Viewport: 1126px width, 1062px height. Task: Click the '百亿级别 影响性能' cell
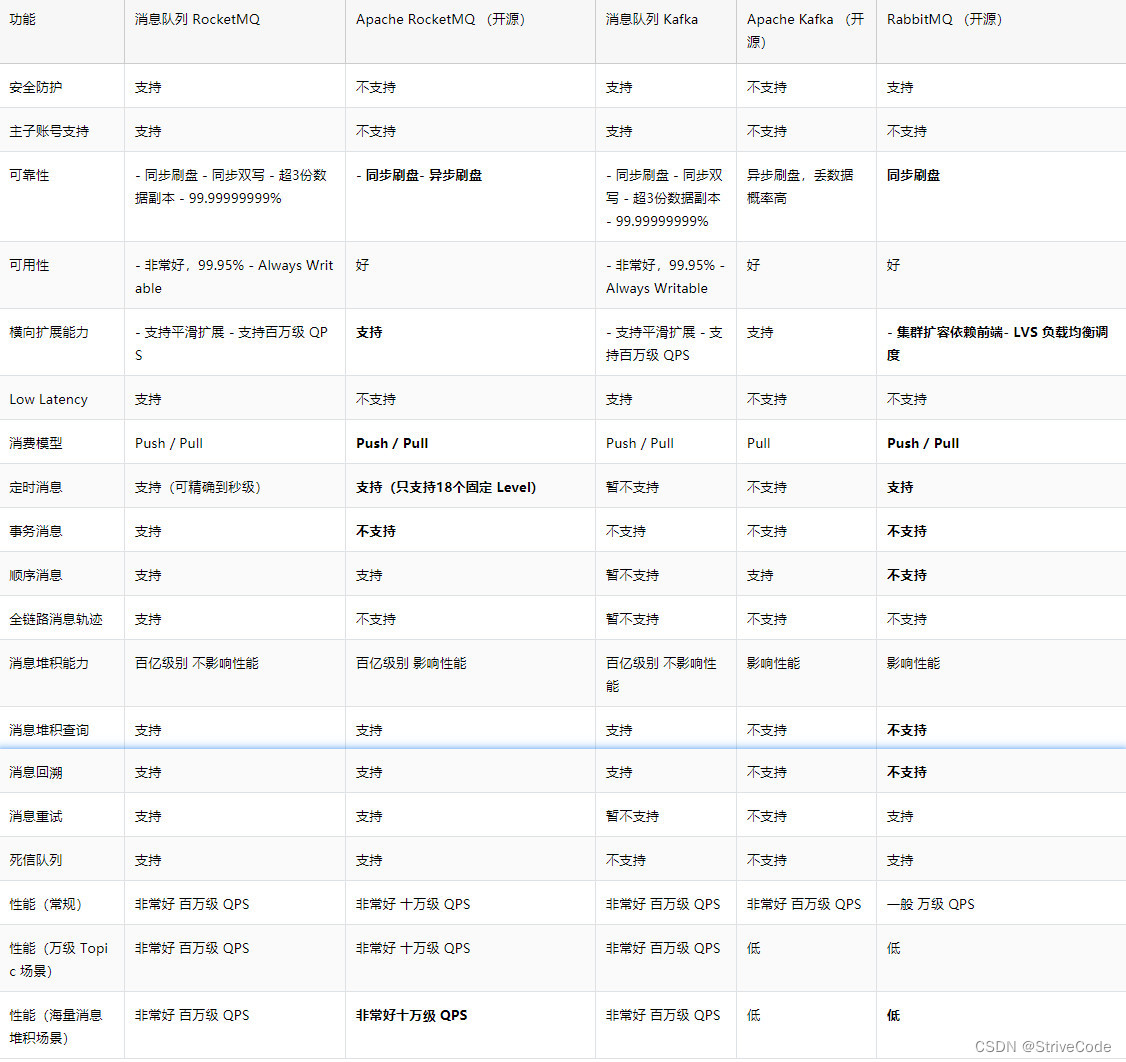tap(411, 663)
